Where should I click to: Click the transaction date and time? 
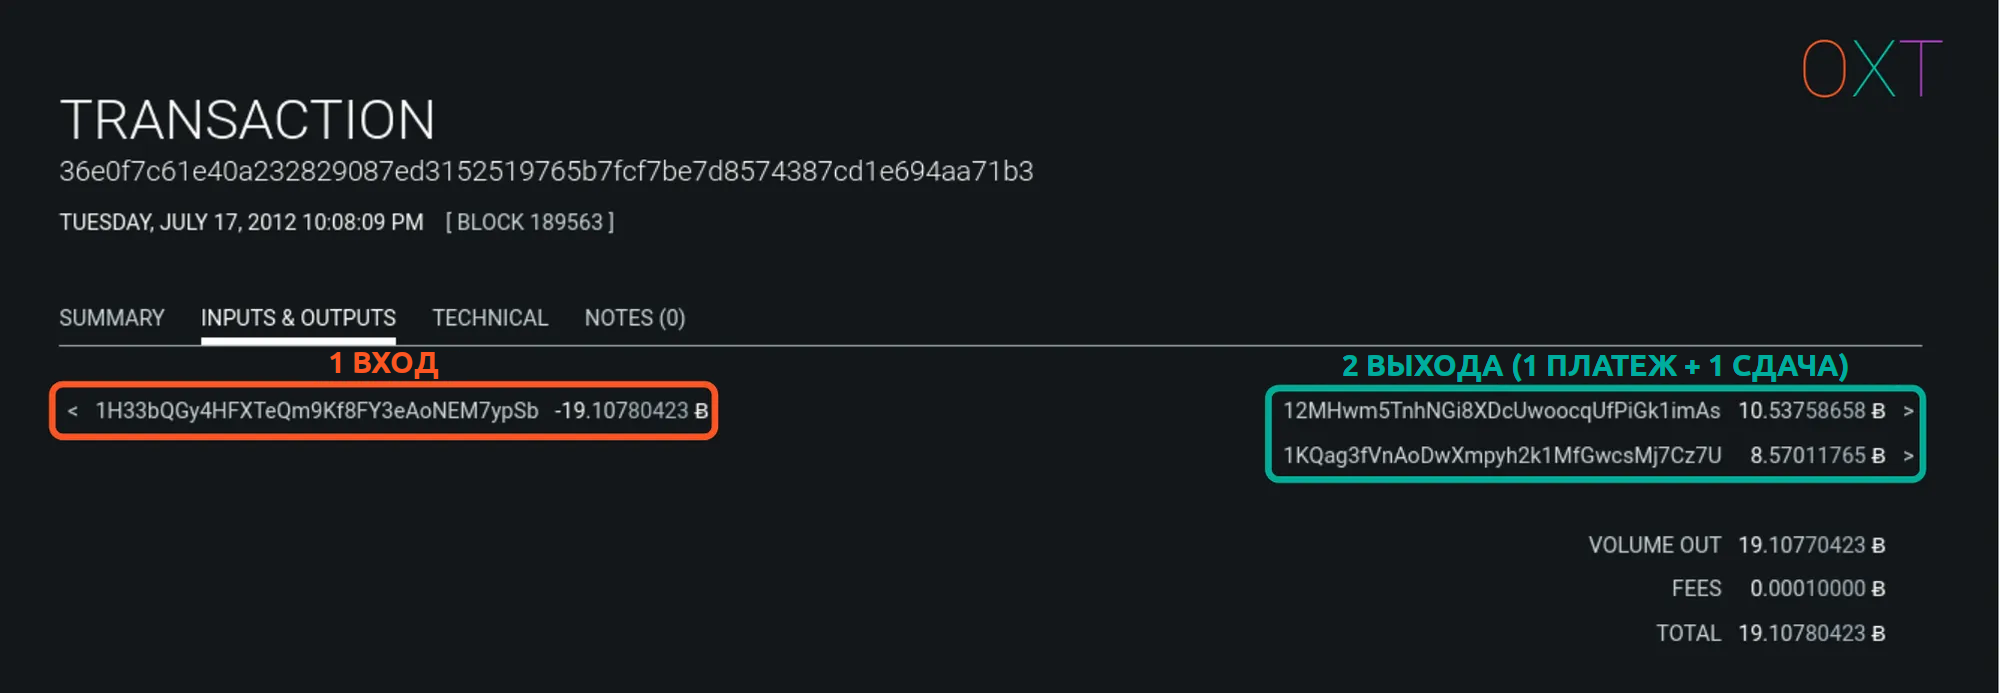click(241, 222)
